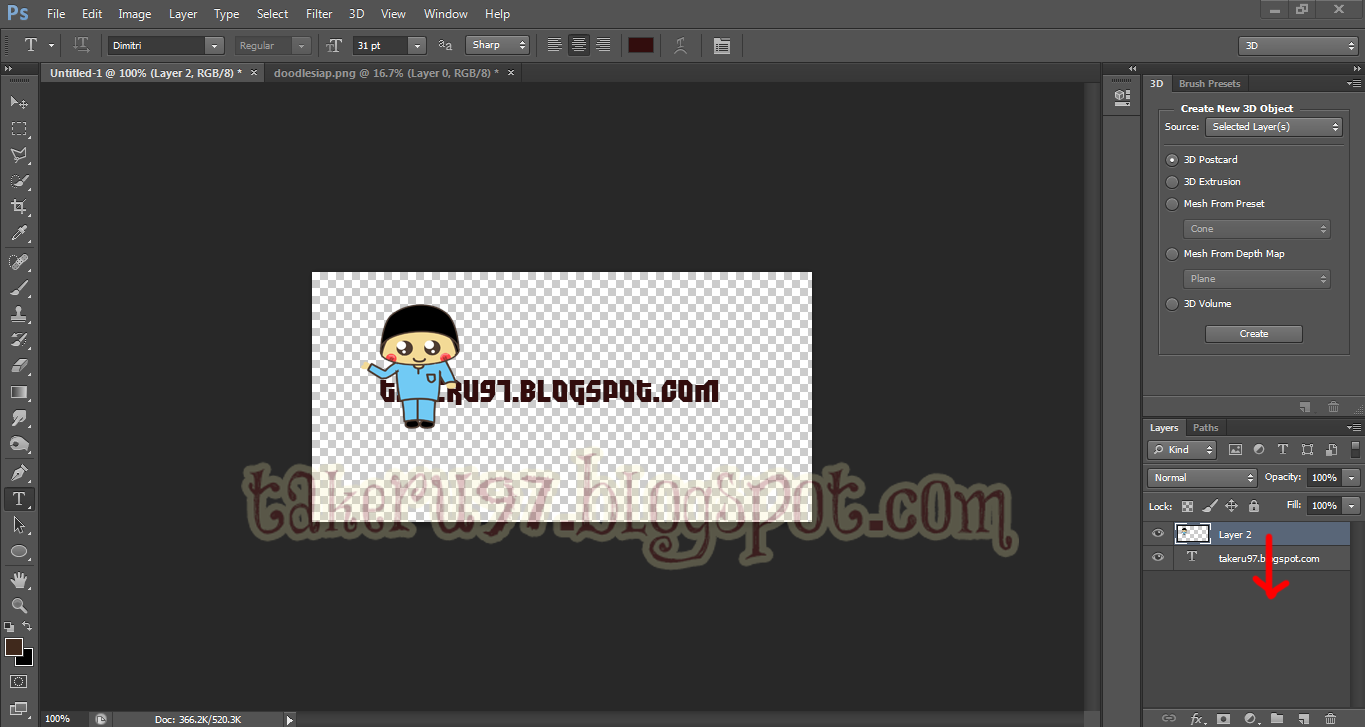This screenshot has width=1365, height=727.
Task: Open text color swatch in options bar
Action: [640, 45]
